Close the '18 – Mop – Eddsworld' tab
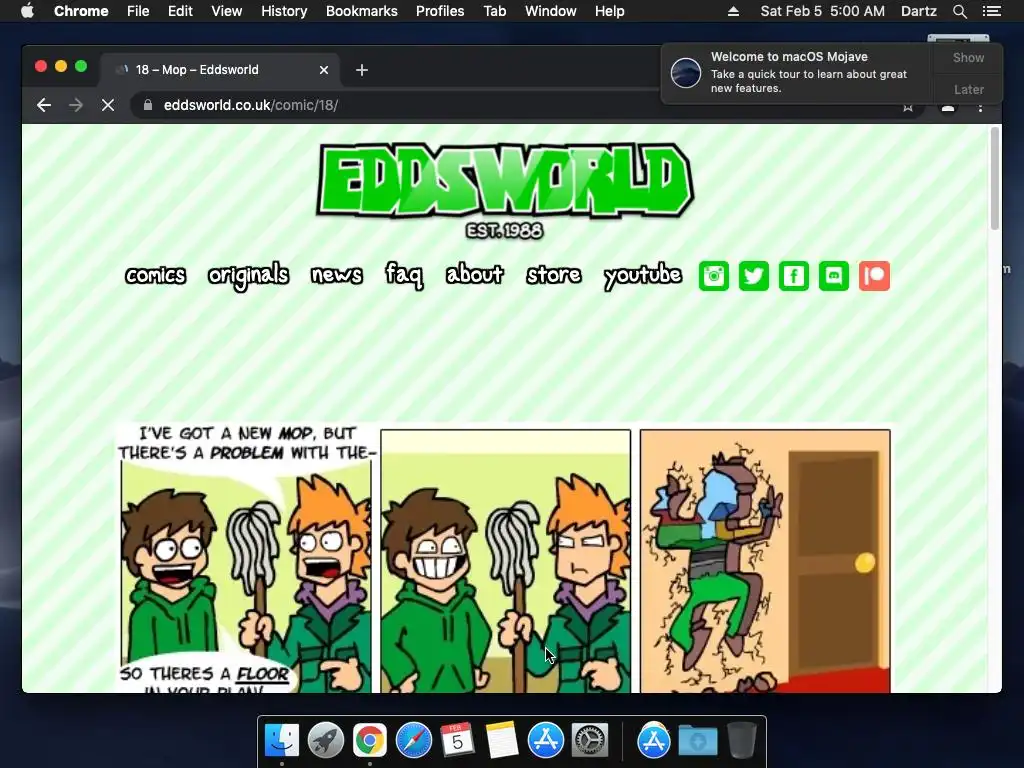 [x=324, y=70]
